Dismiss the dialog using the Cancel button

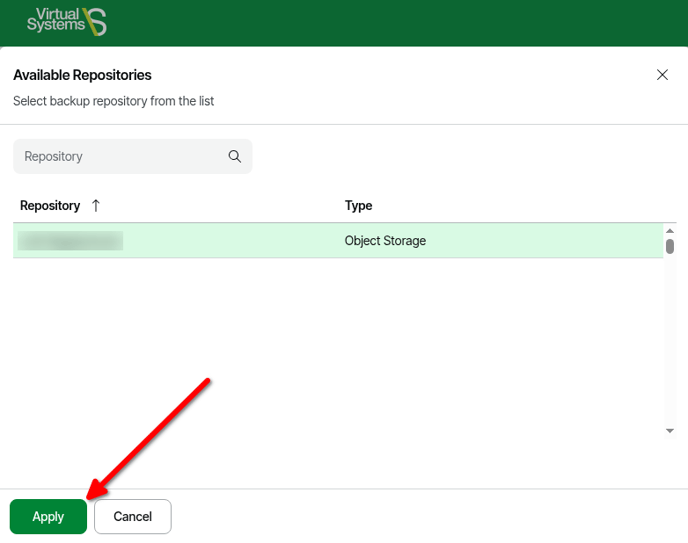pos(133,517)
